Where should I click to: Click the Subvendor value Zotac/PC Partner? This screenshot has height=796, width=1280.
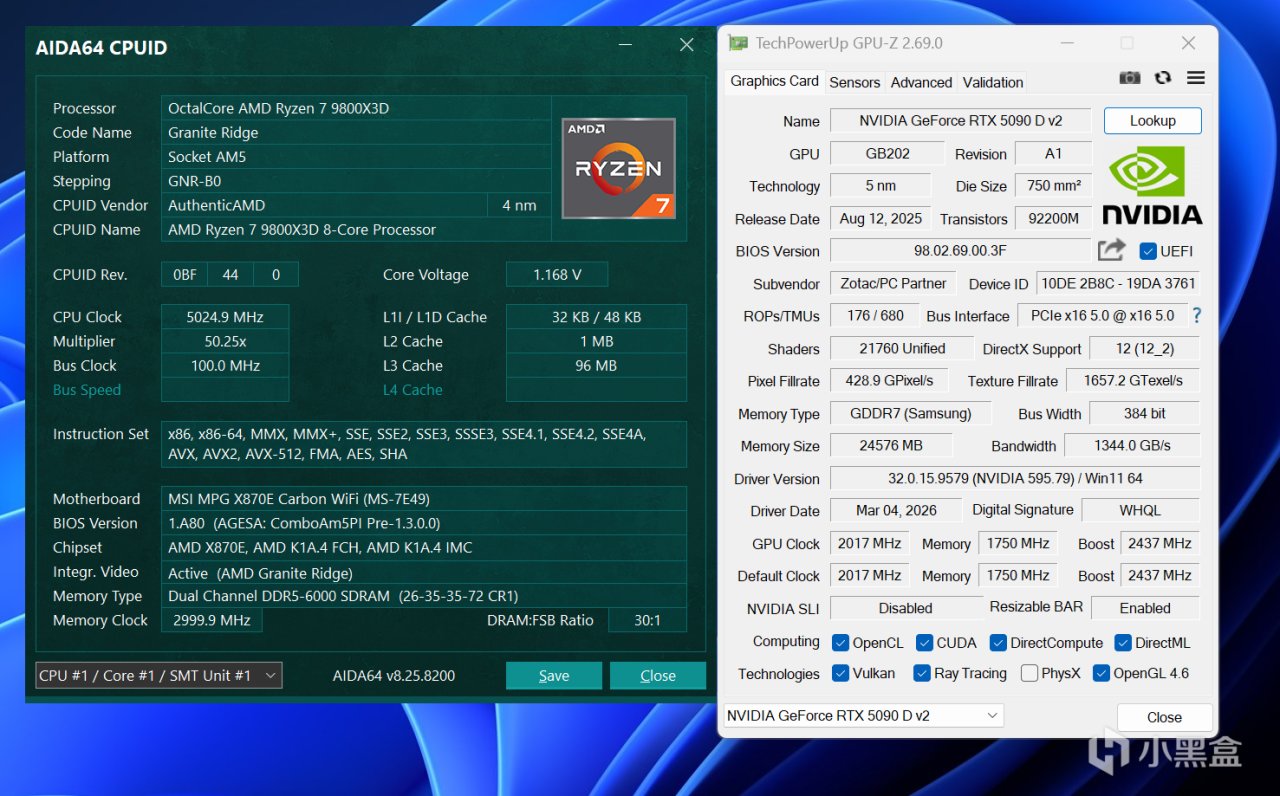coord(893,283)
